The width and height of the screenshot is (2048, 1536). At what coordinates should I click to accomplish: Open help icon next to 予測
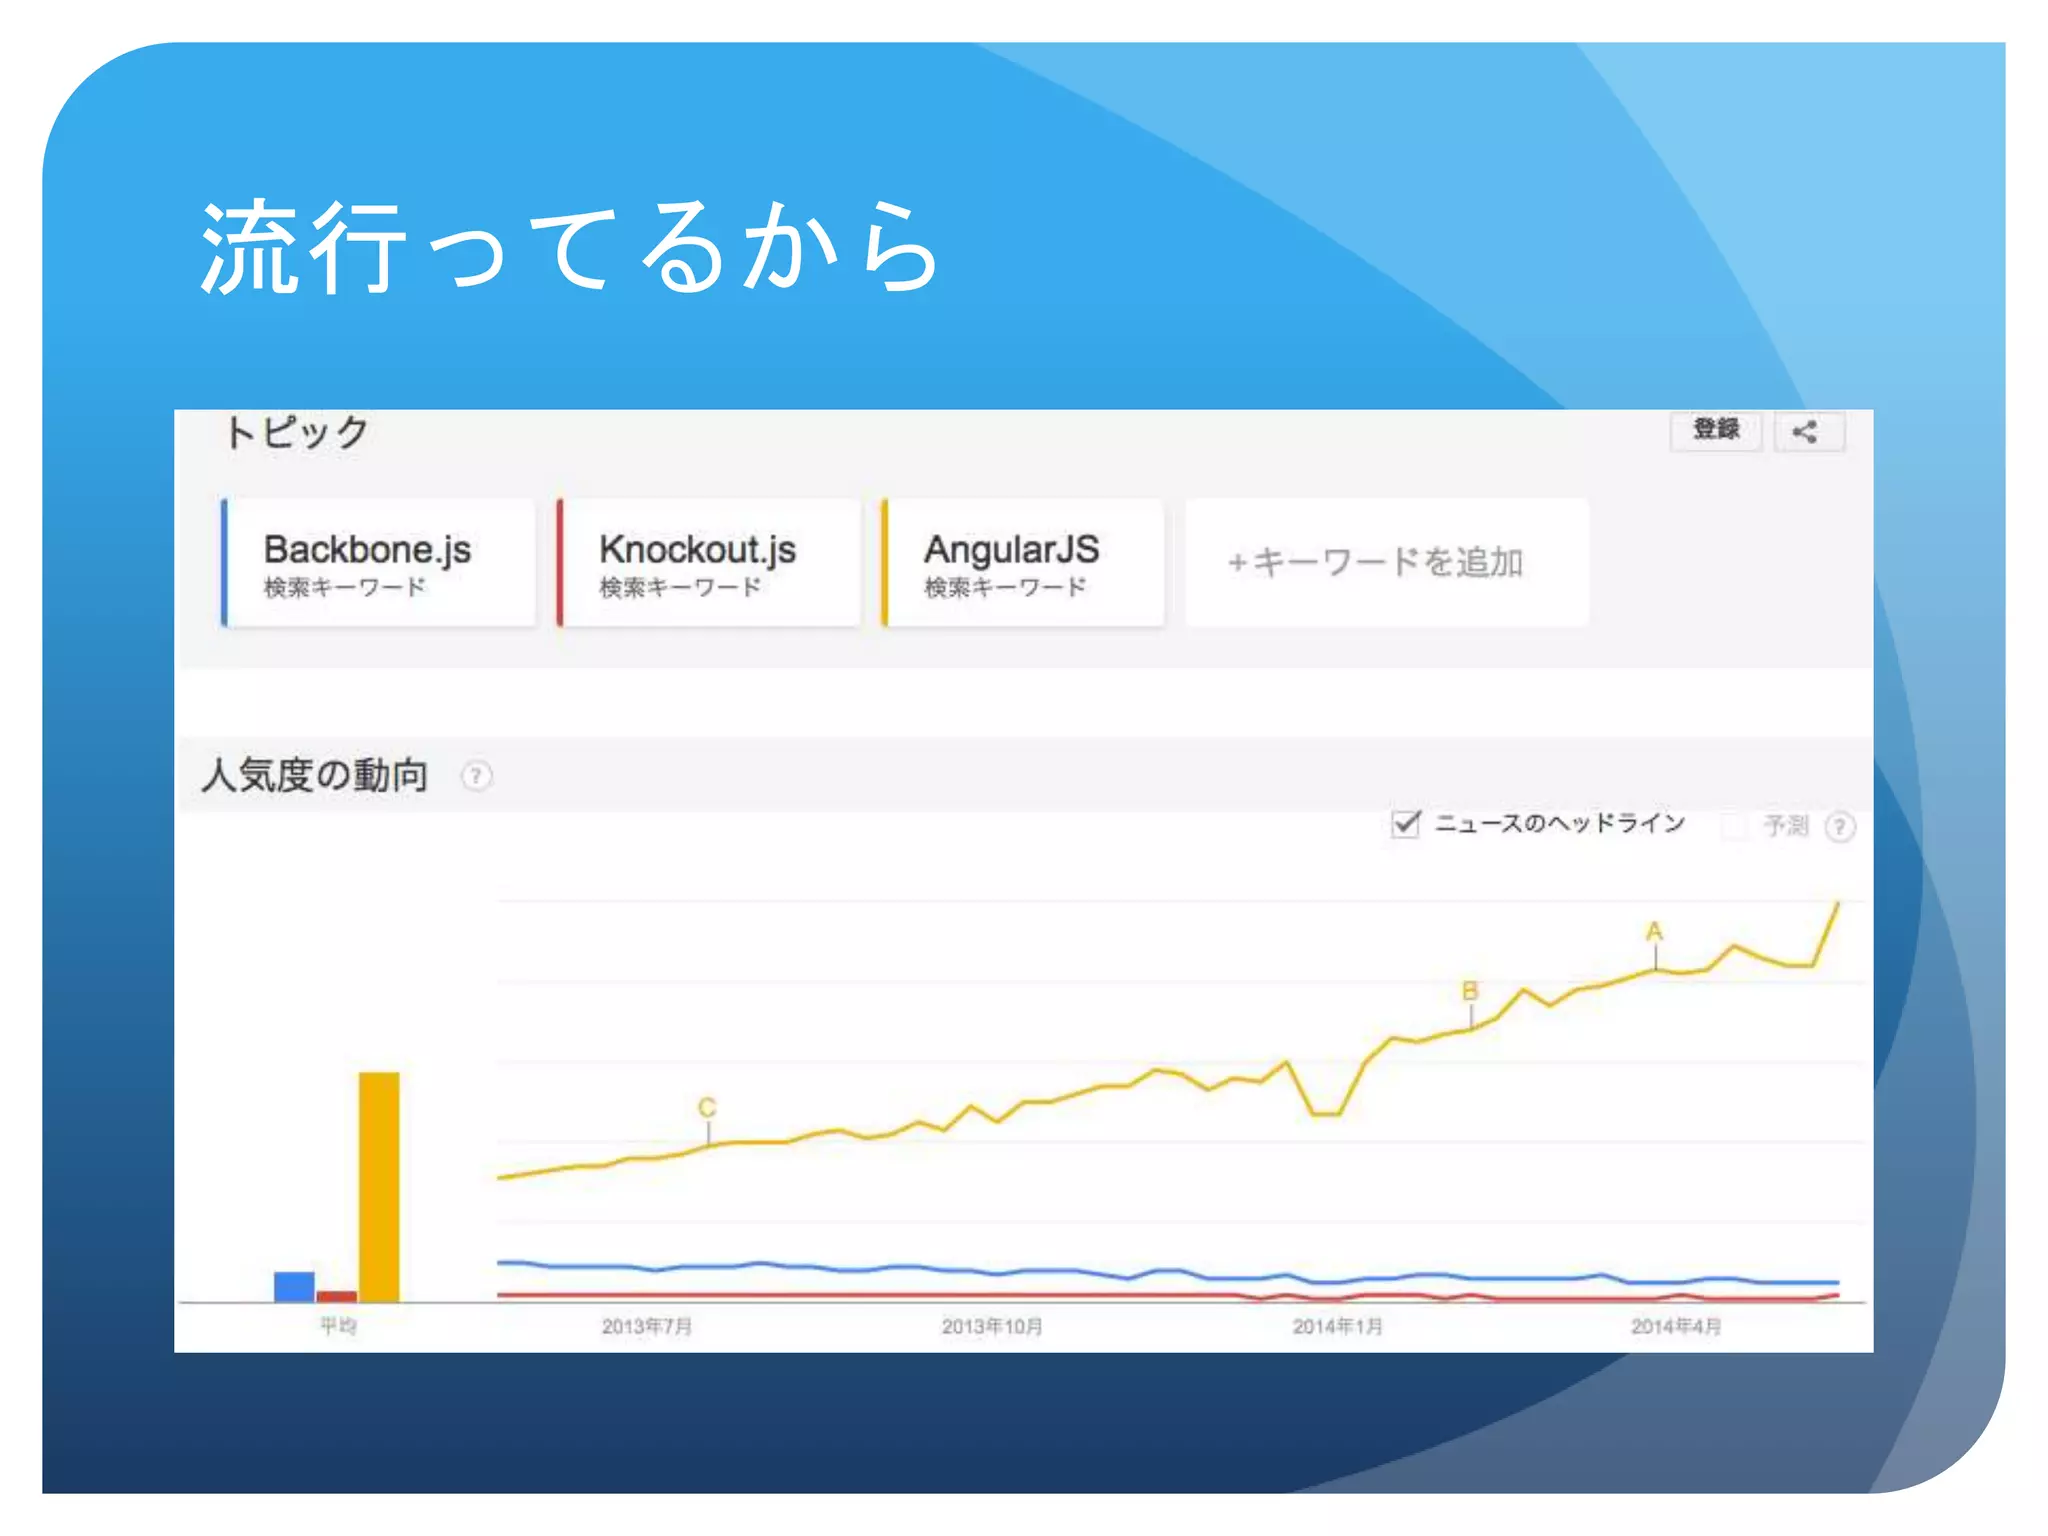(x=1839, y=827)
